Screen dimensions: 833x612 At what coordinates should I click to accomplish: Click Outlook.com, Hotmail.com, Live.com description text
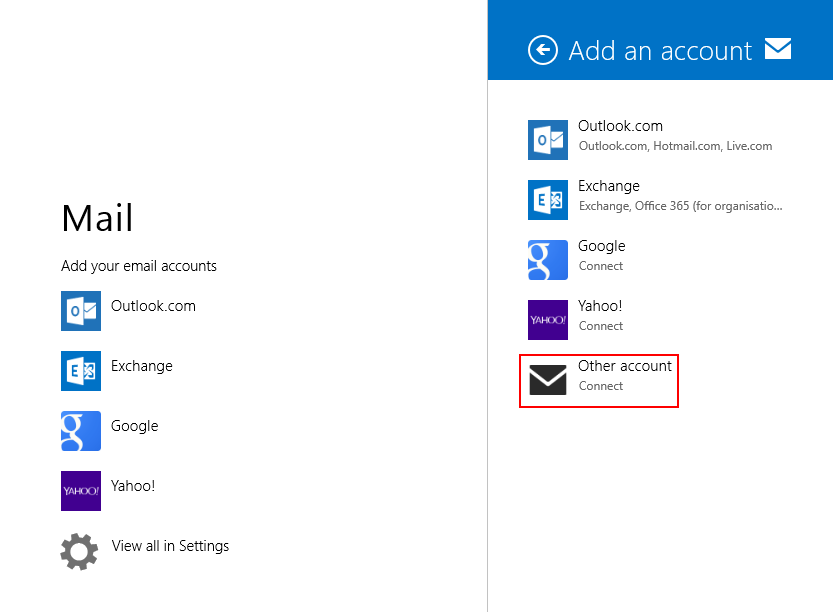click(675, 146)
